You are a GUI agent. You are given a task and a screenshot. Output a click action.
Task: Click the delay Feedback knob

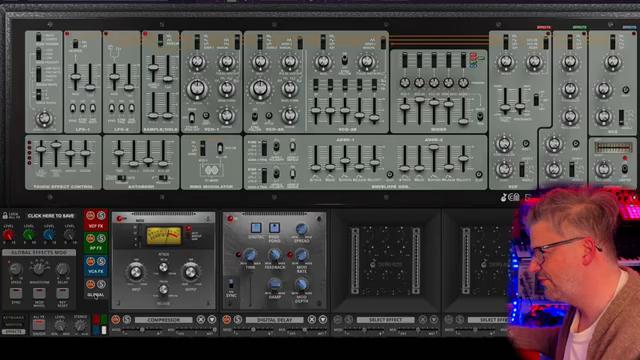275,256
